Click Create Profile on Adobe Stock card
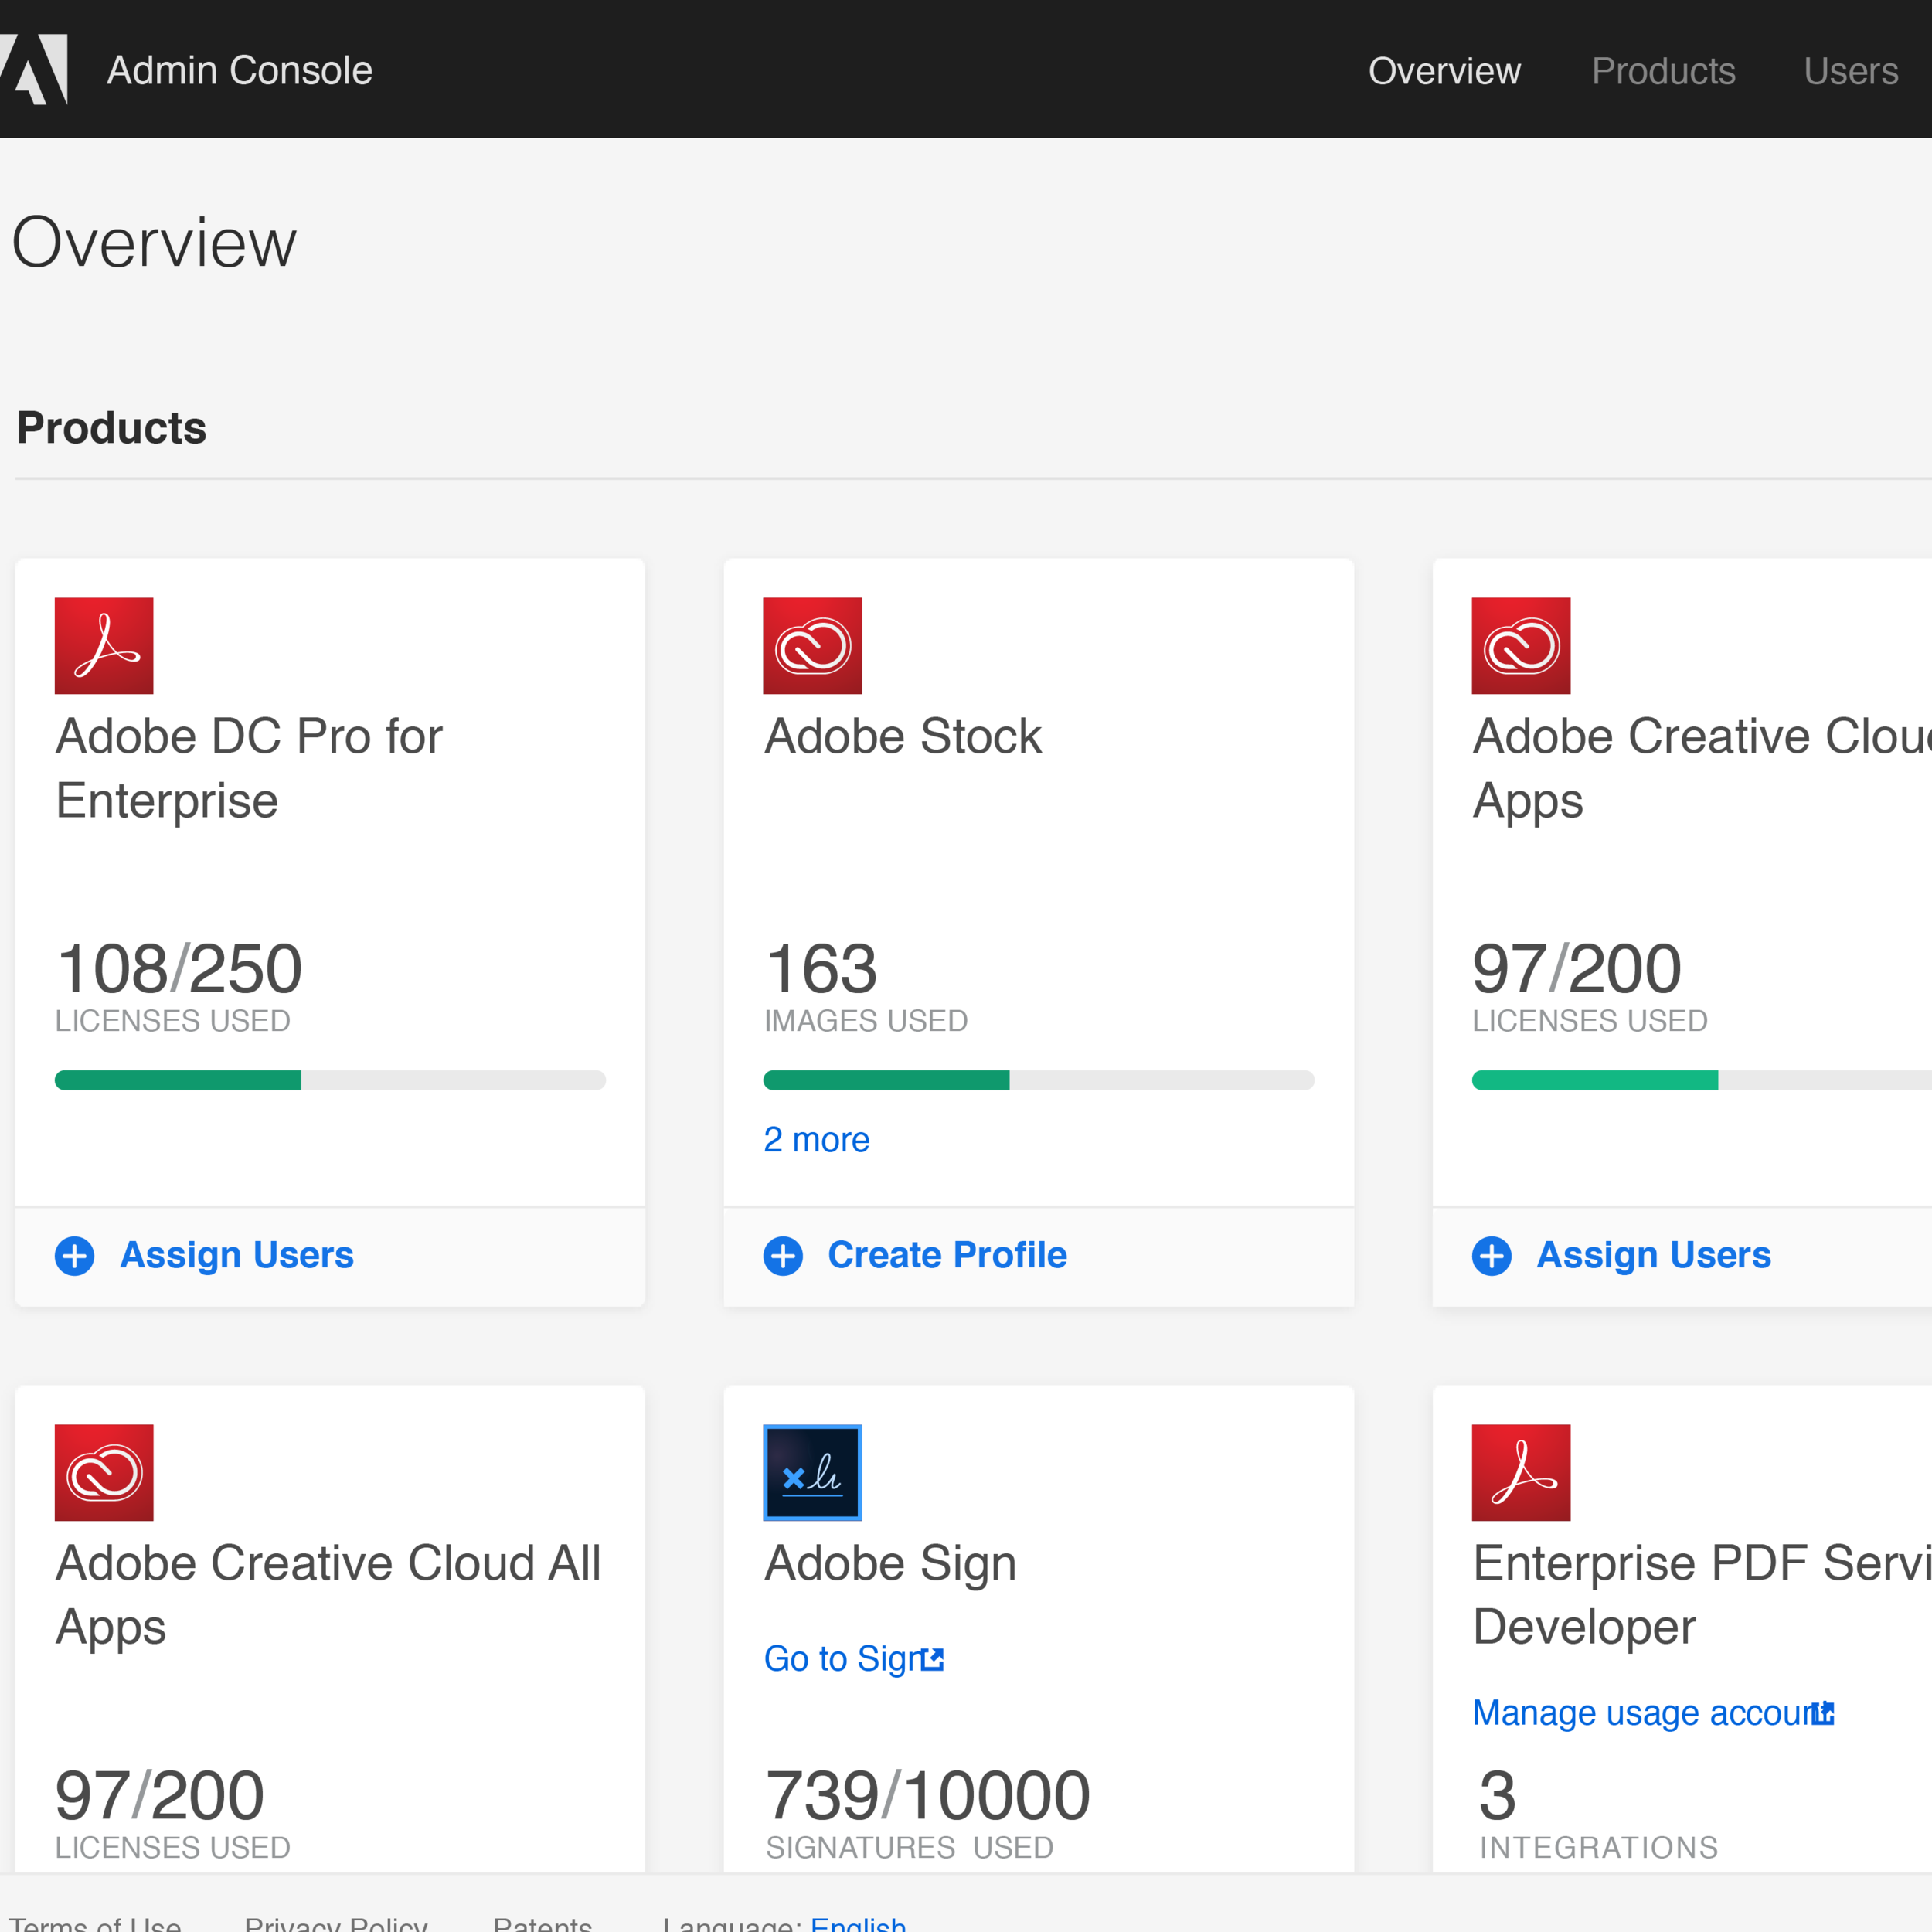 pos(947,1255)
